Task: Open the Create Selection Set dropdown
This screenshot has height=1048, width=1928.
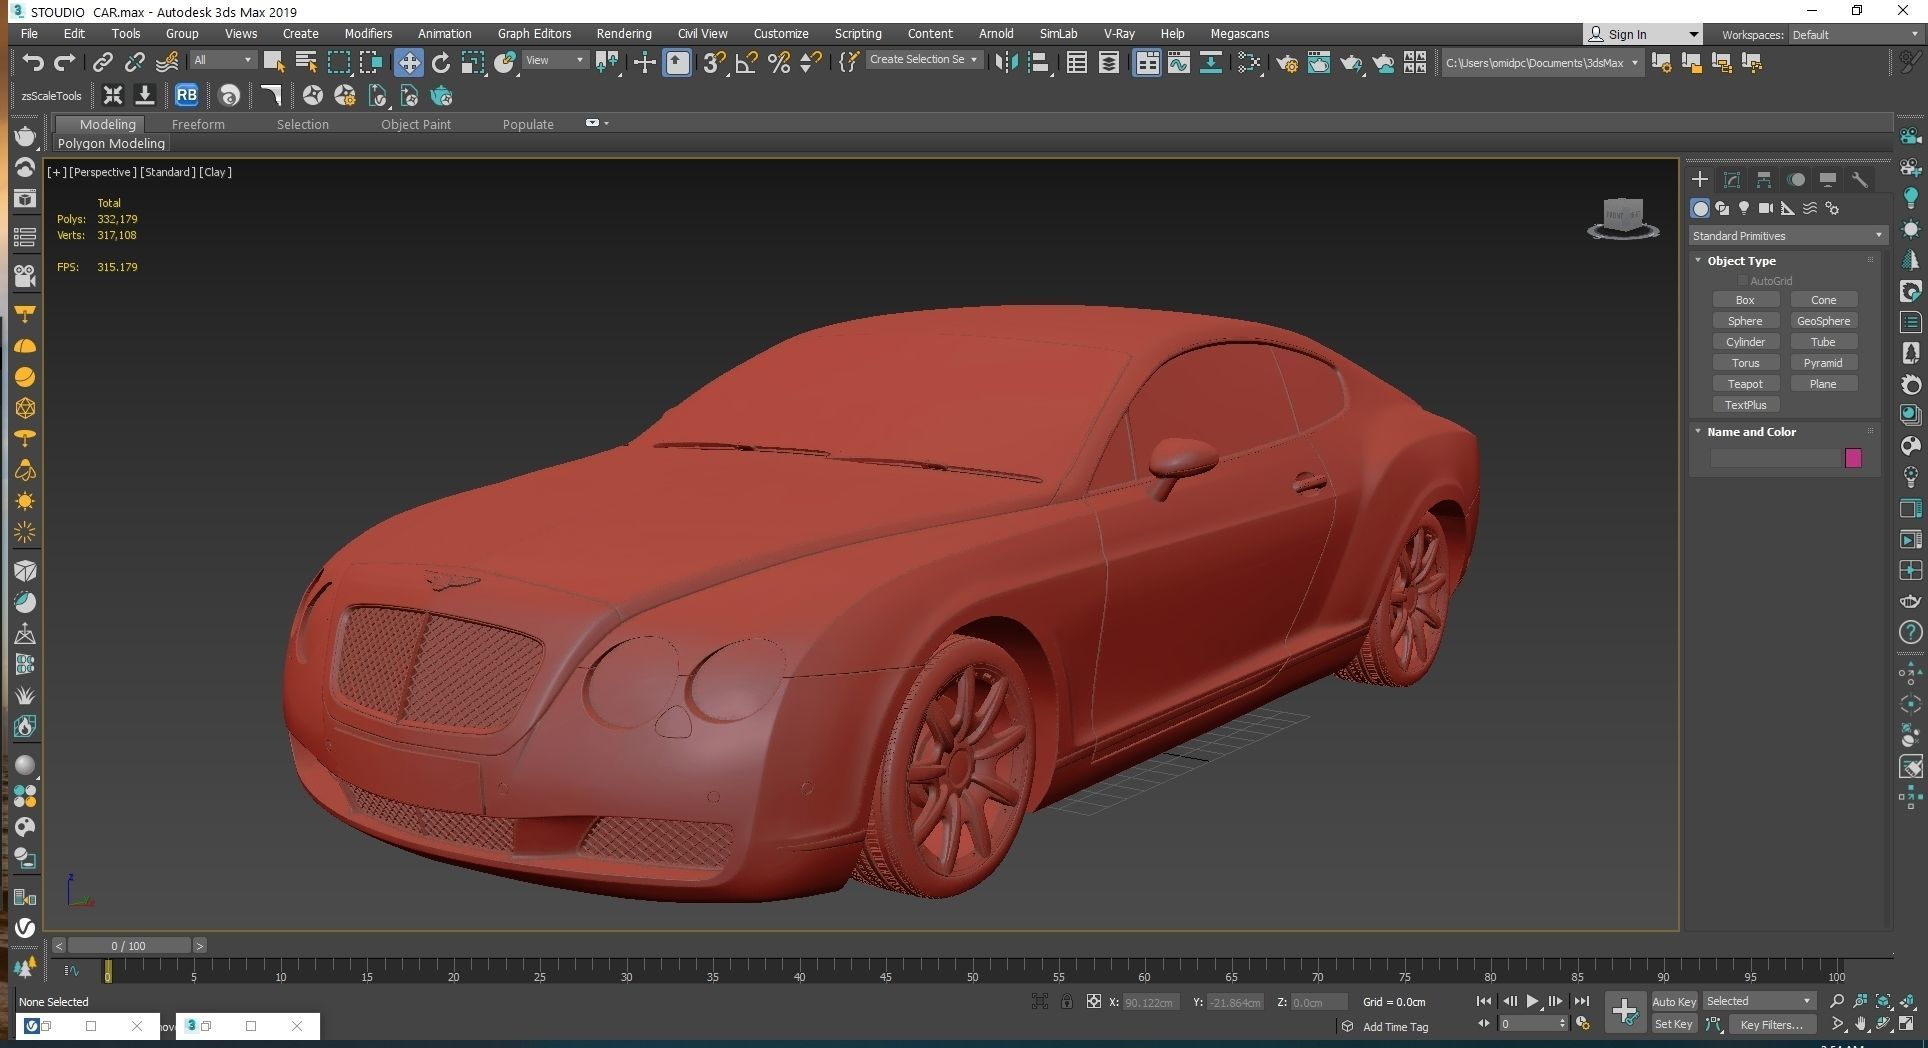Action: [x=923, y=60]
